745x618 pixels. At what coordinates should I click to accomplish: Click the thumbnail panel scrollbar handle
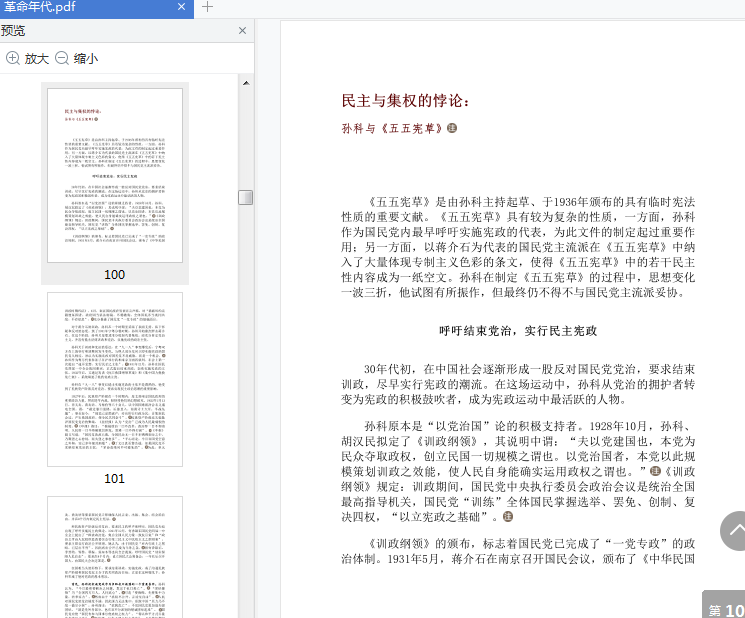coord(246,198)
